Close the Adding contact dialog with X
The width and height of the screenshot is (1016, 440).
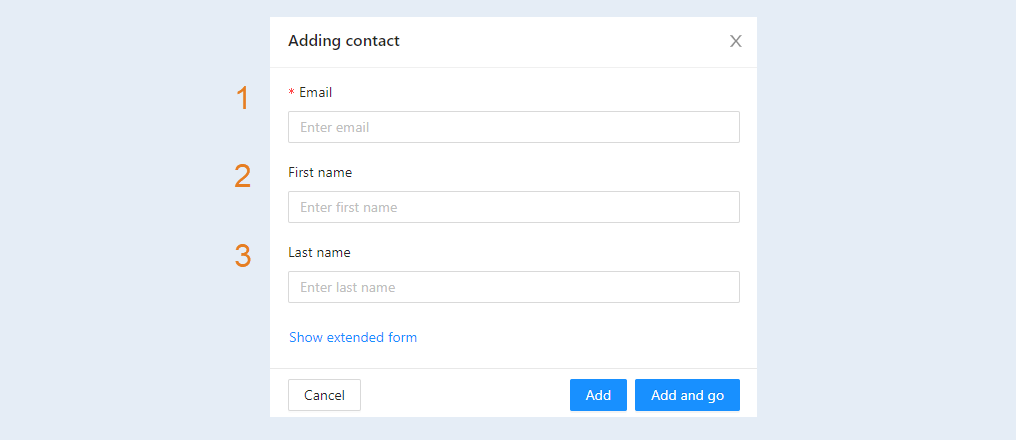[735, 41]
